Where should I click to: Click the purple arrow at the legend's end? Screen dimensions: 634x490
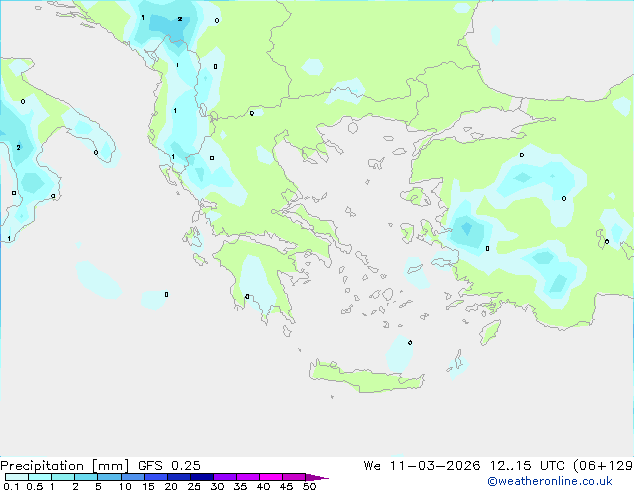click(x=317, y=477)
